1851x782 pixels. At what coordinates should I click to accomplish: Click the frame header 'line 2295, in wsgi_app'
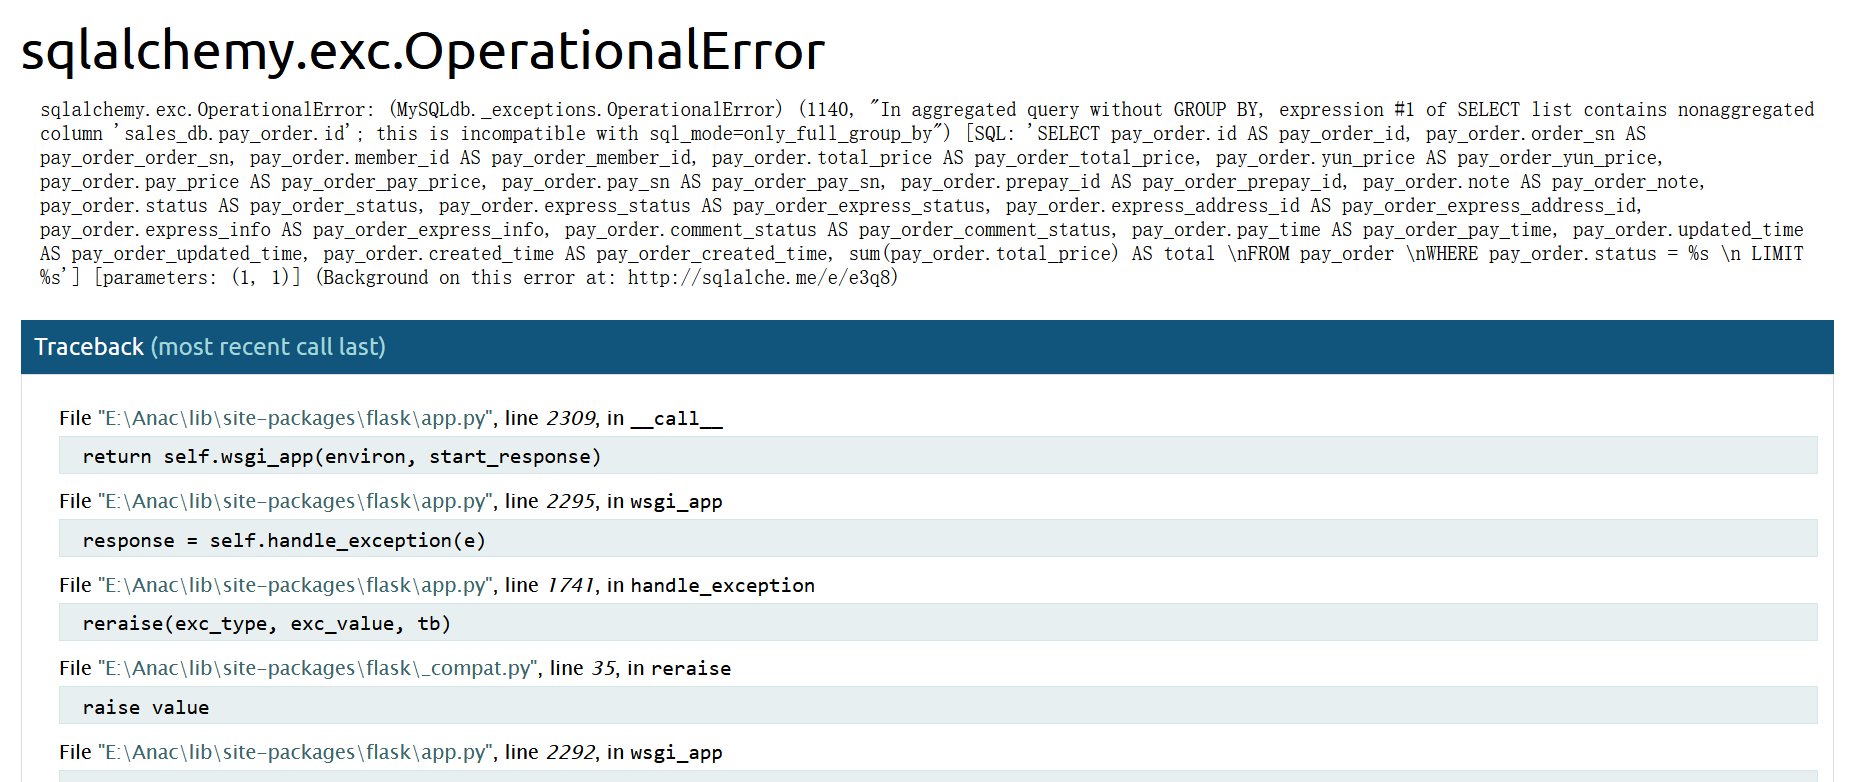(391, 501)
